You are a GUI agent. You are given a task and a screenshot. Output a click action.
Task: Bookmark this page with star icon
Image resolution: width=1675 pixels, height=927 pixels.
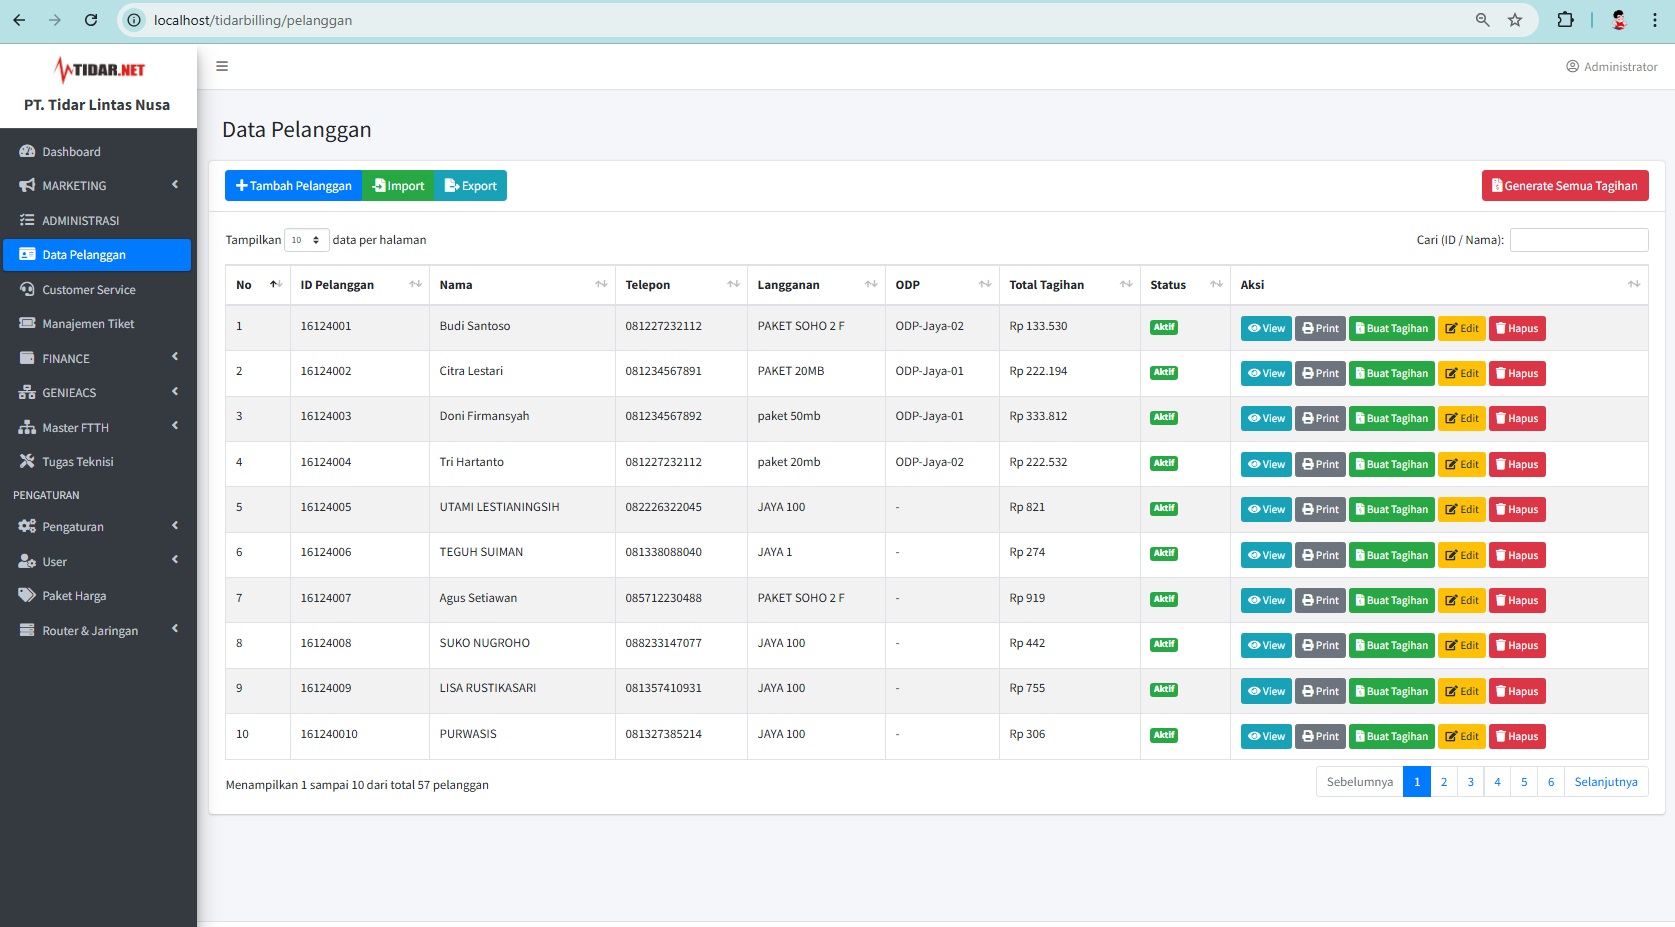pos(1515,20)
